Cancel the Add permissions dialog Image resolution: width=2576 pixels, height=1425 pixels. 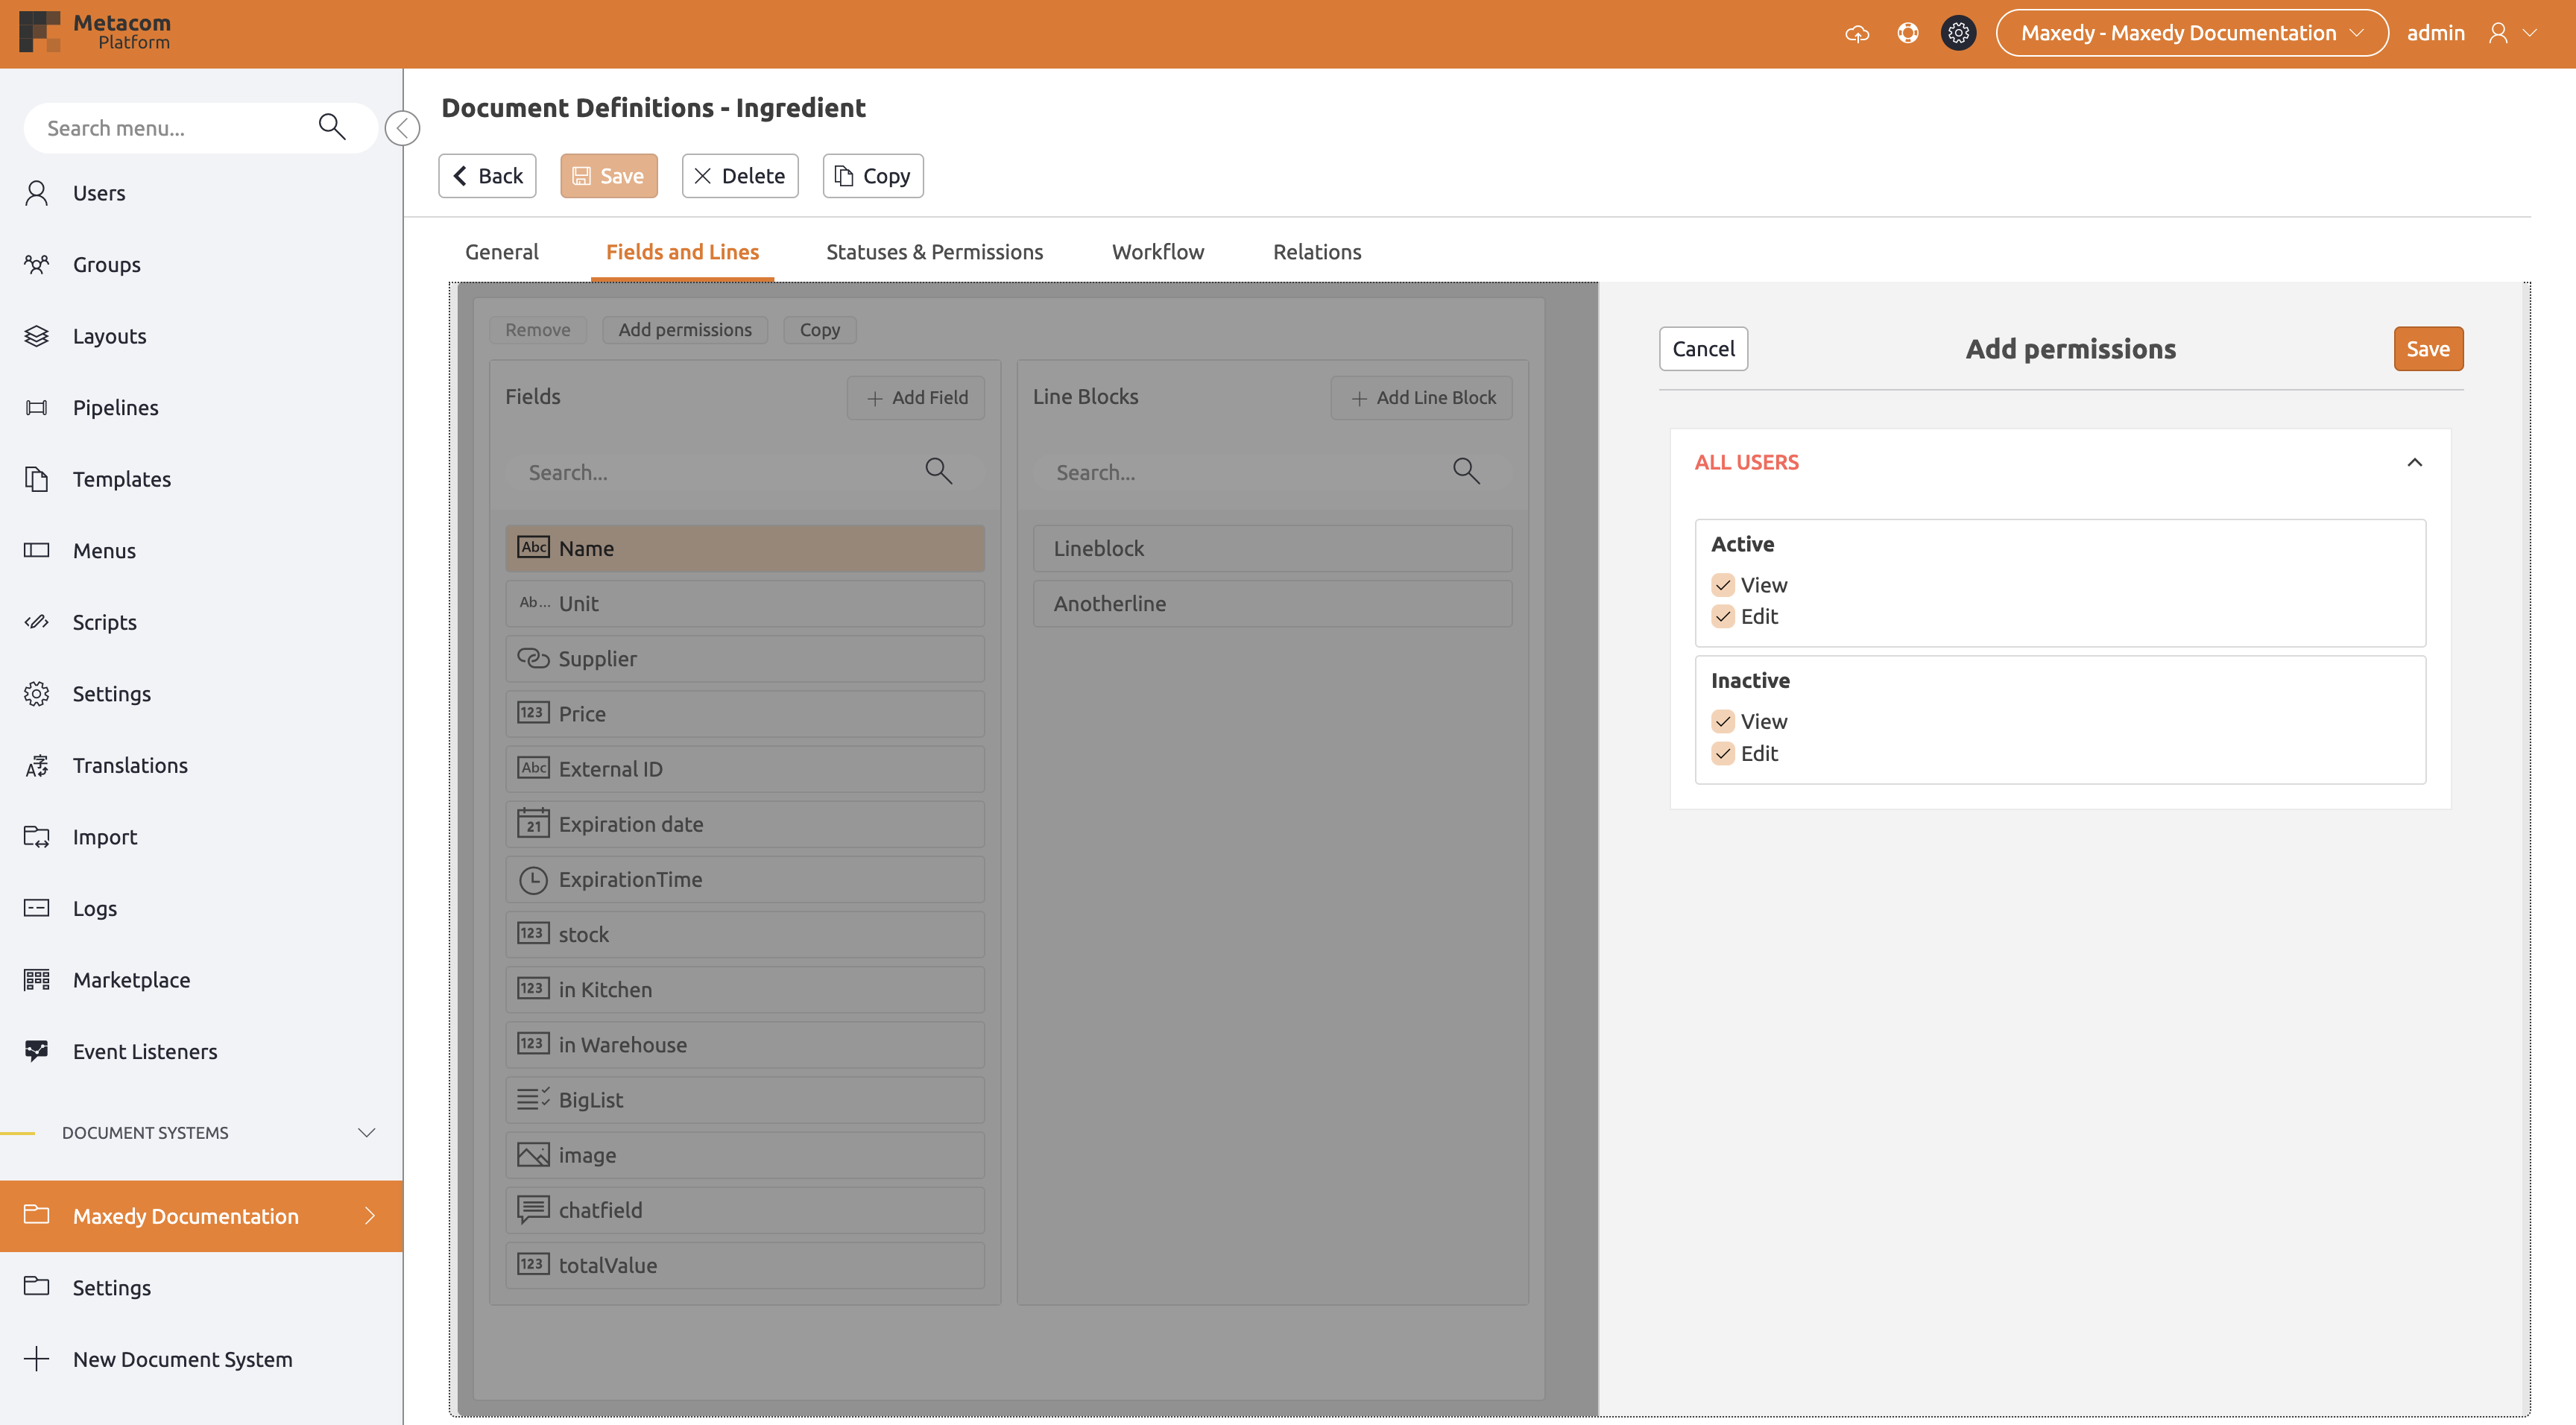1702,348
